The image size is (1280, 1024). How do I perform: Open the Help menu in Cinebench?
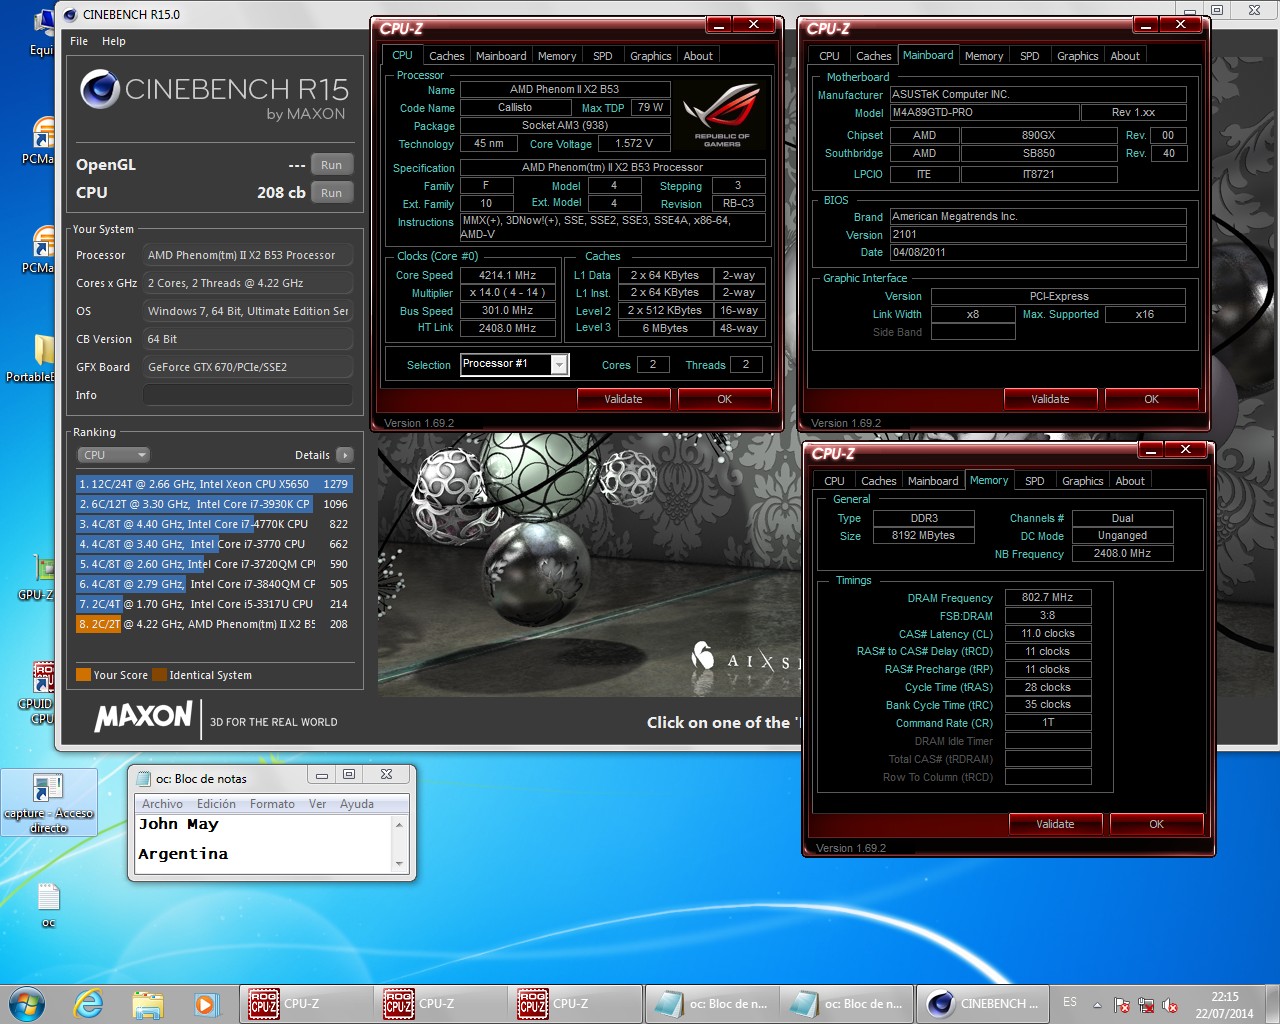(x=114, y=41)
